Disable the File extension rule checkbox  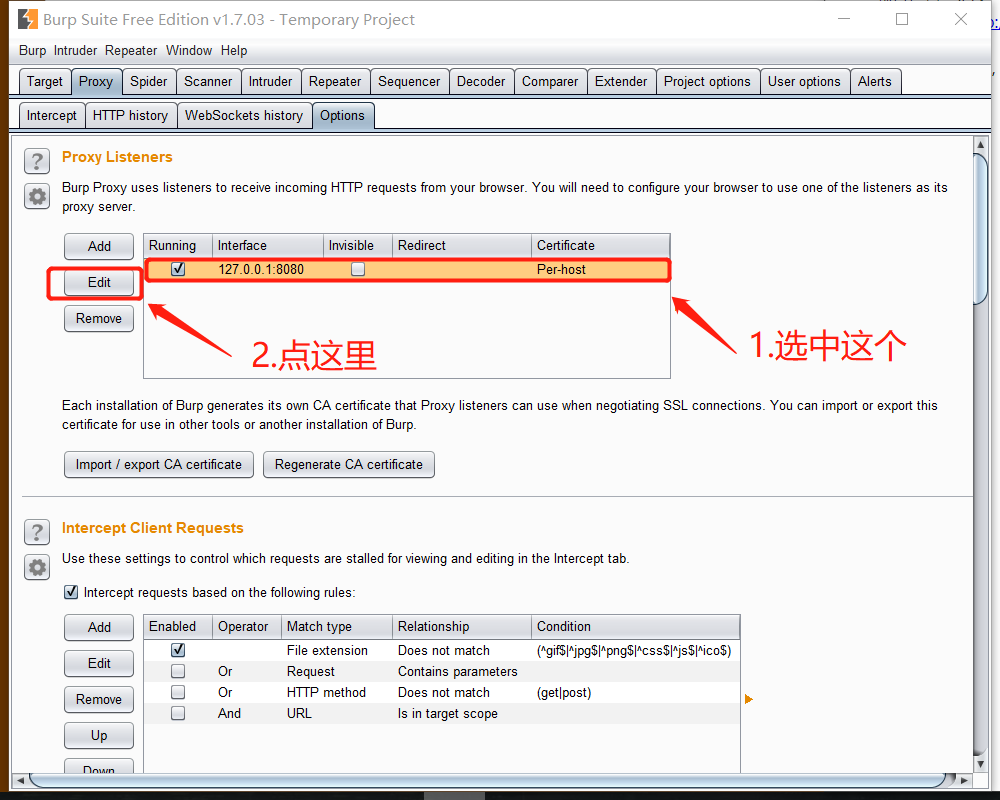178,650
